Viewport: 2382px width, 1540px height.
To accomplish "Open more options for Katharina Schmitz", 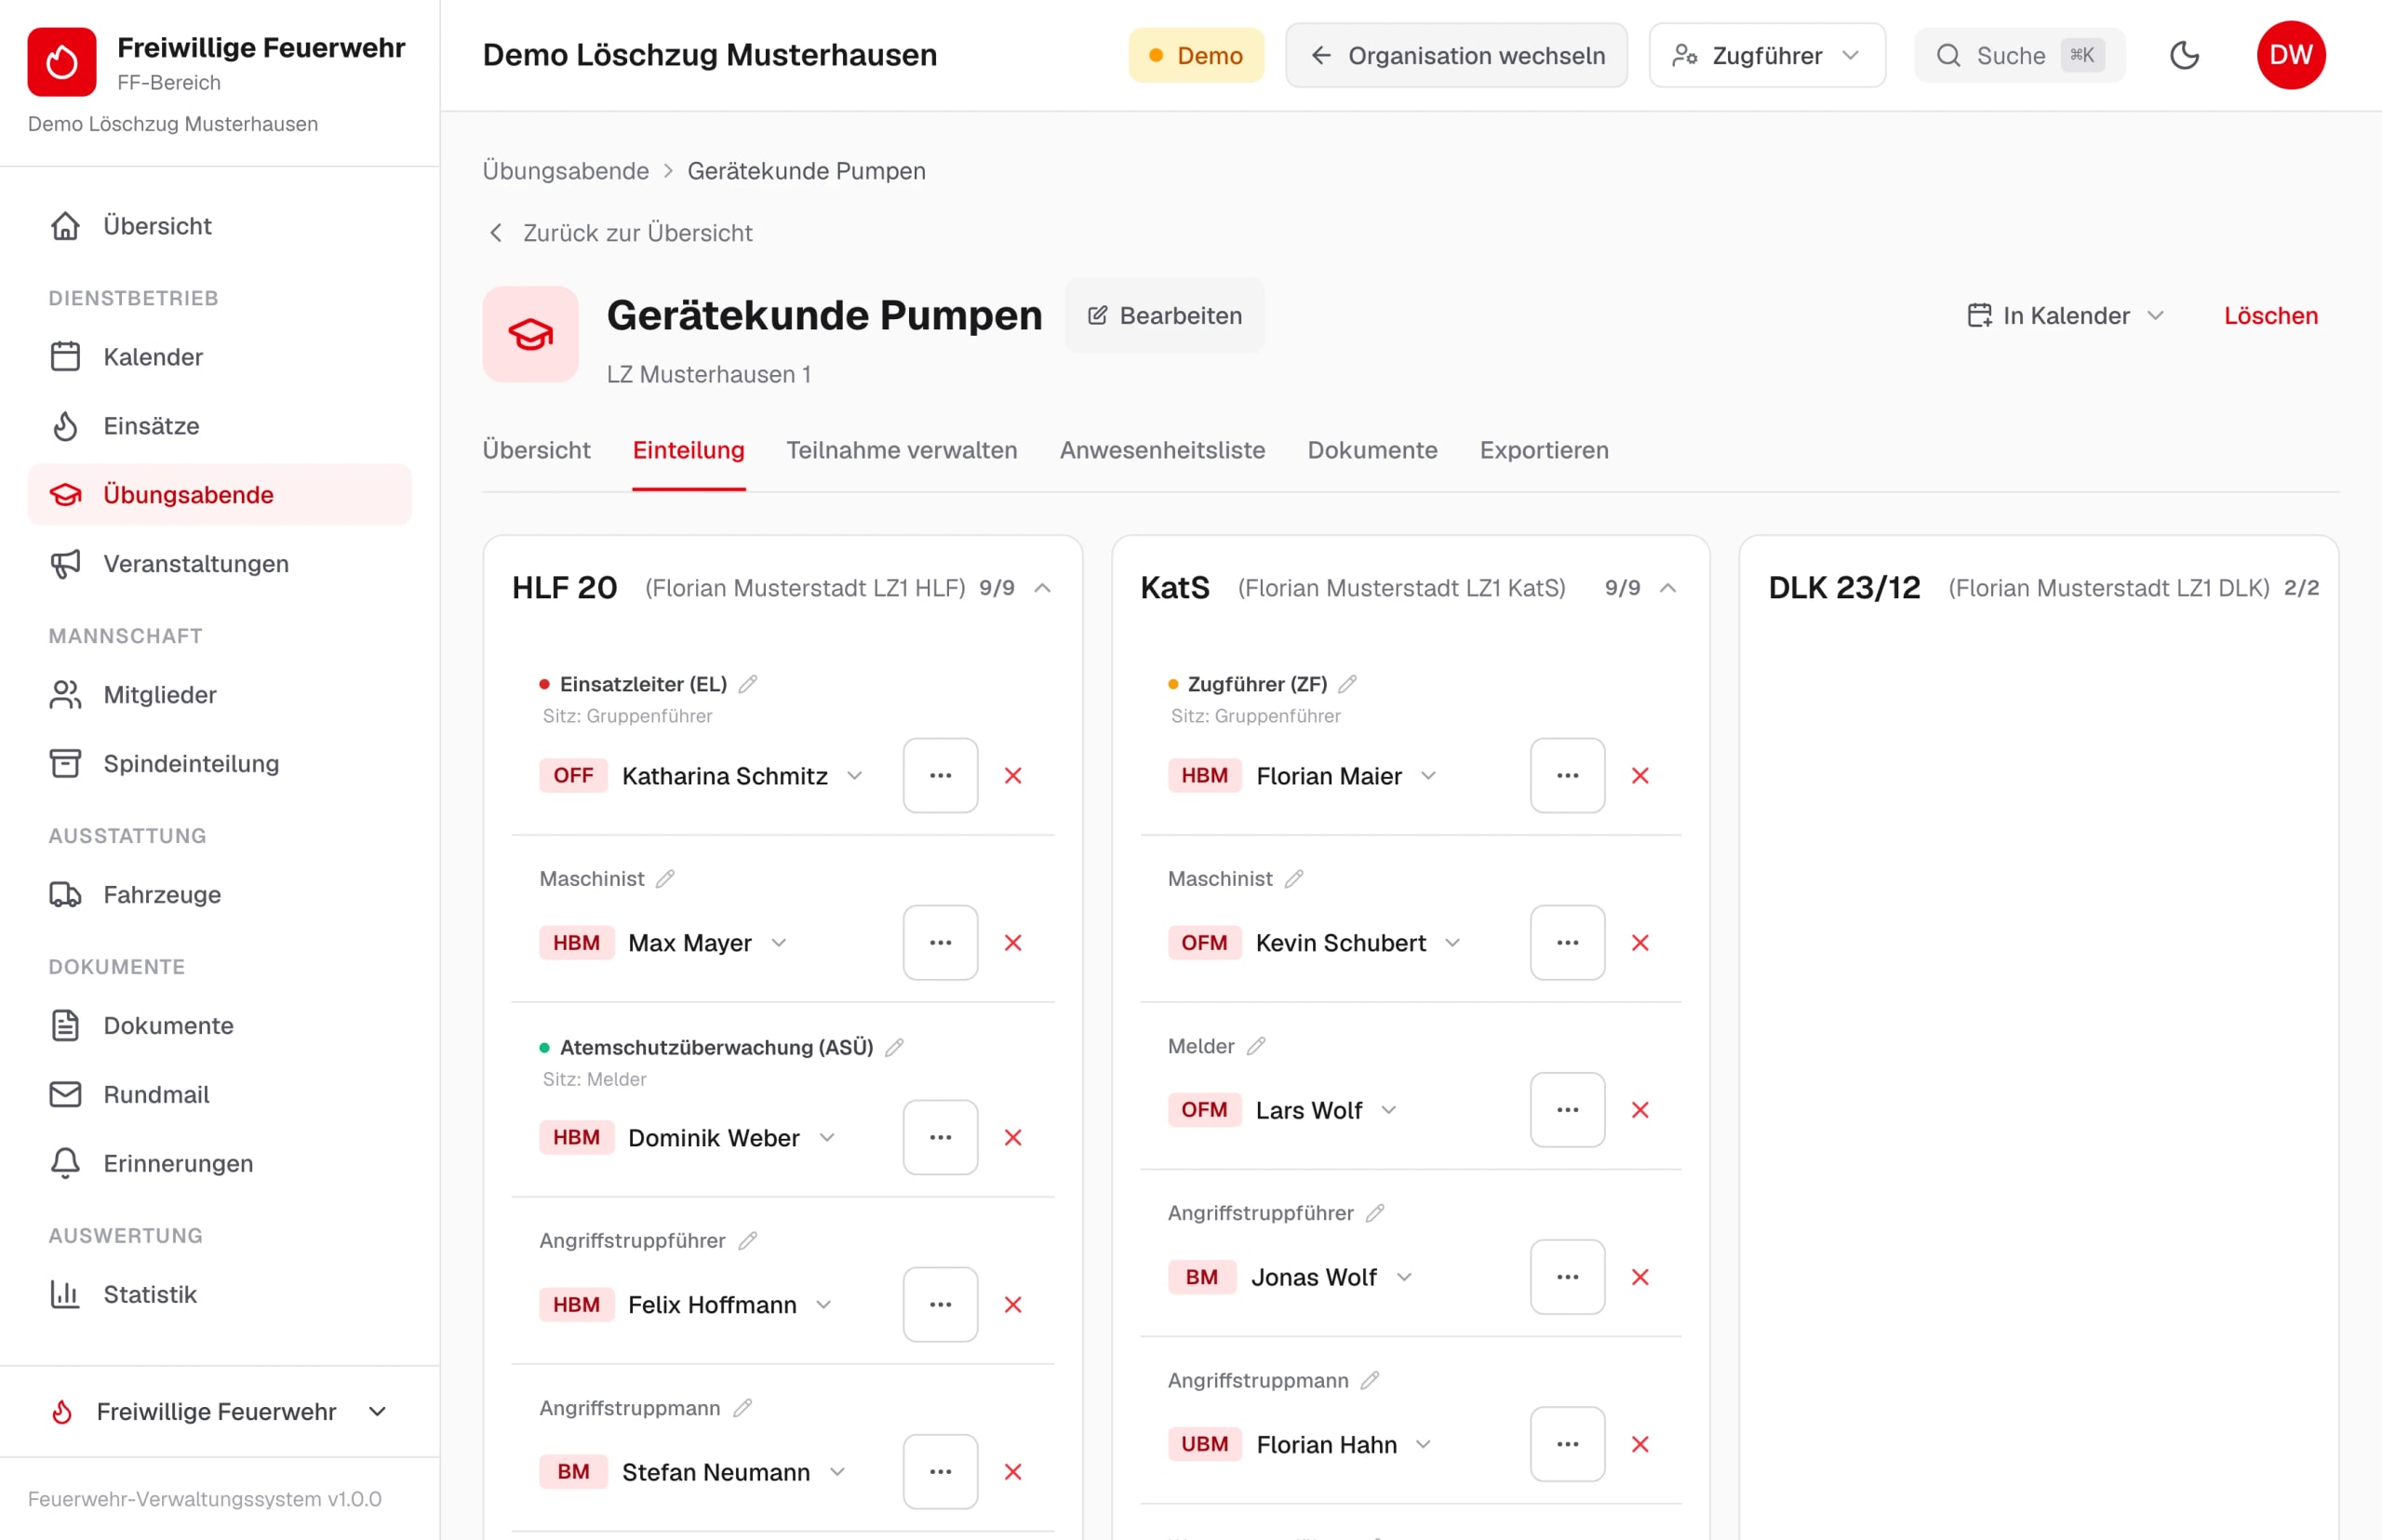I will (940, 776).
